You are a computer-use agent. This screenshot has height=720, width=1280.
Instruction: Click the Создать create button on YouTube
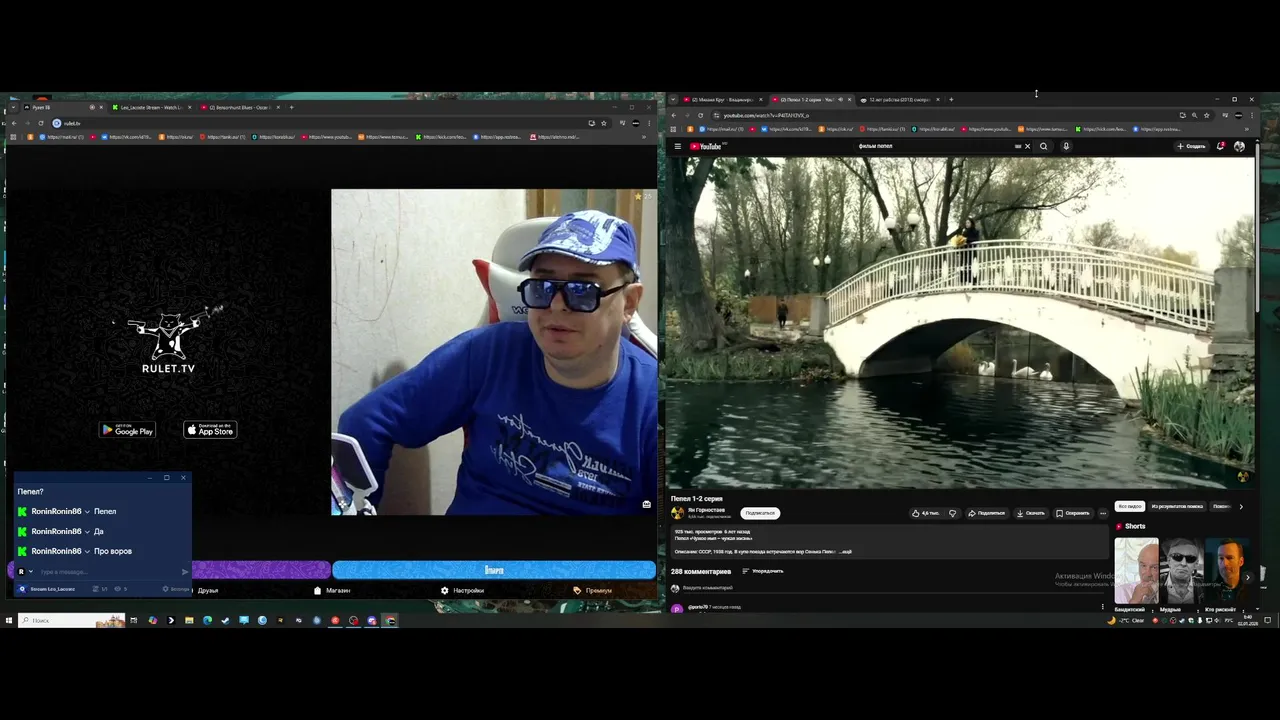click(1191, 146)
